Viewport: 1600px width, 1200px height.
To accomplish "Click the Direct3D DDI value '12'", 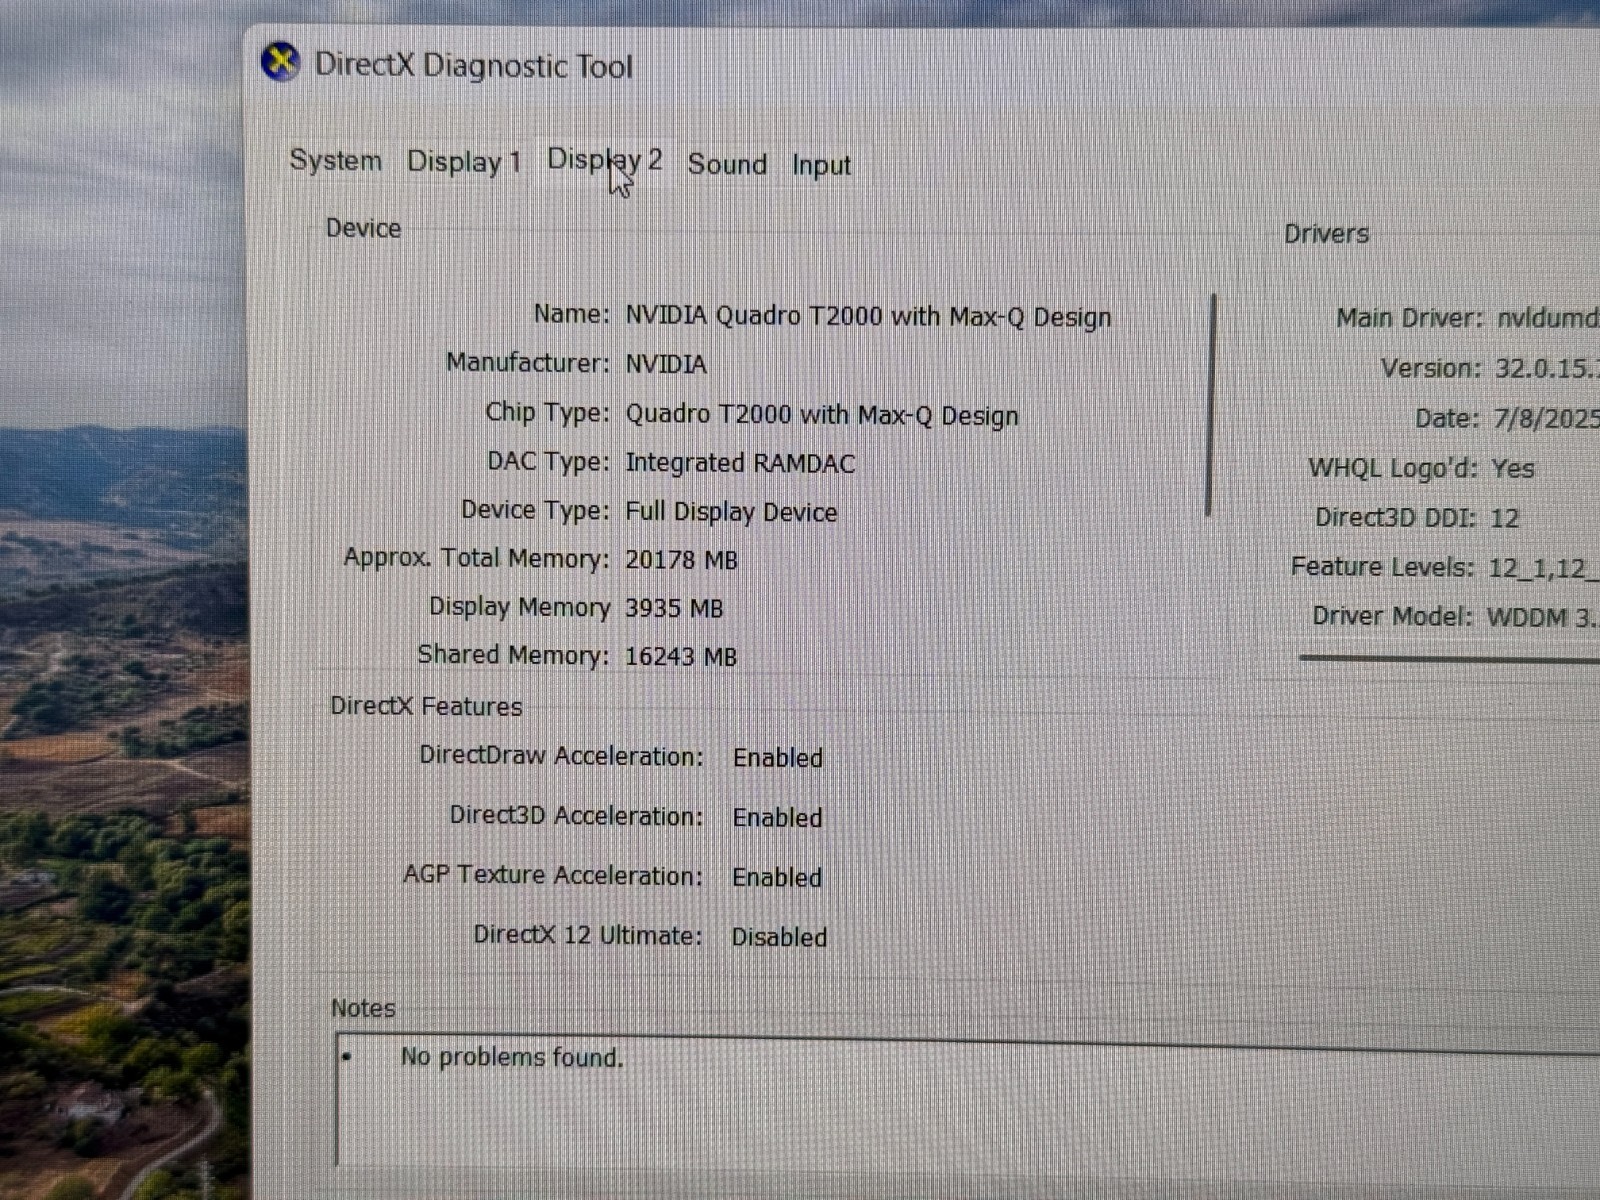I will point(1505,518).
